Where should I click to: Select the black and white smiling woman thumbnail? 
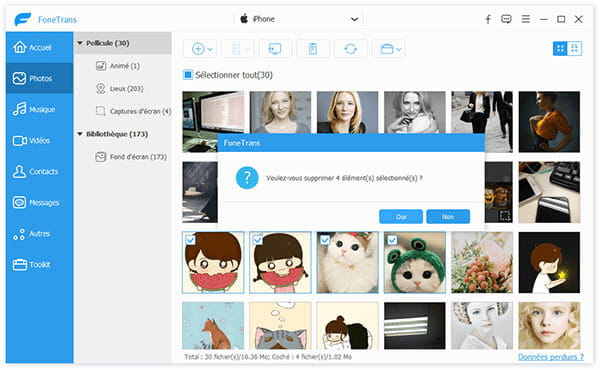(415, 112)
